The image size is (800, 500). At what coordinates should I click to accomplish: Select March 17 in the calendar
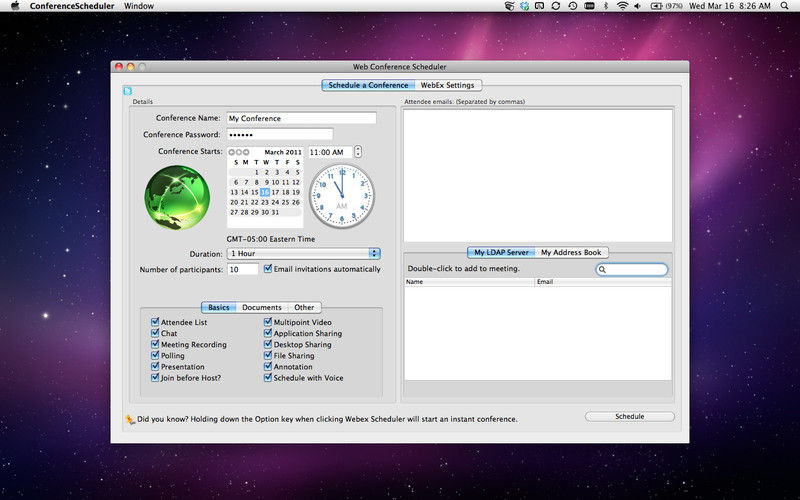[276, 192]
